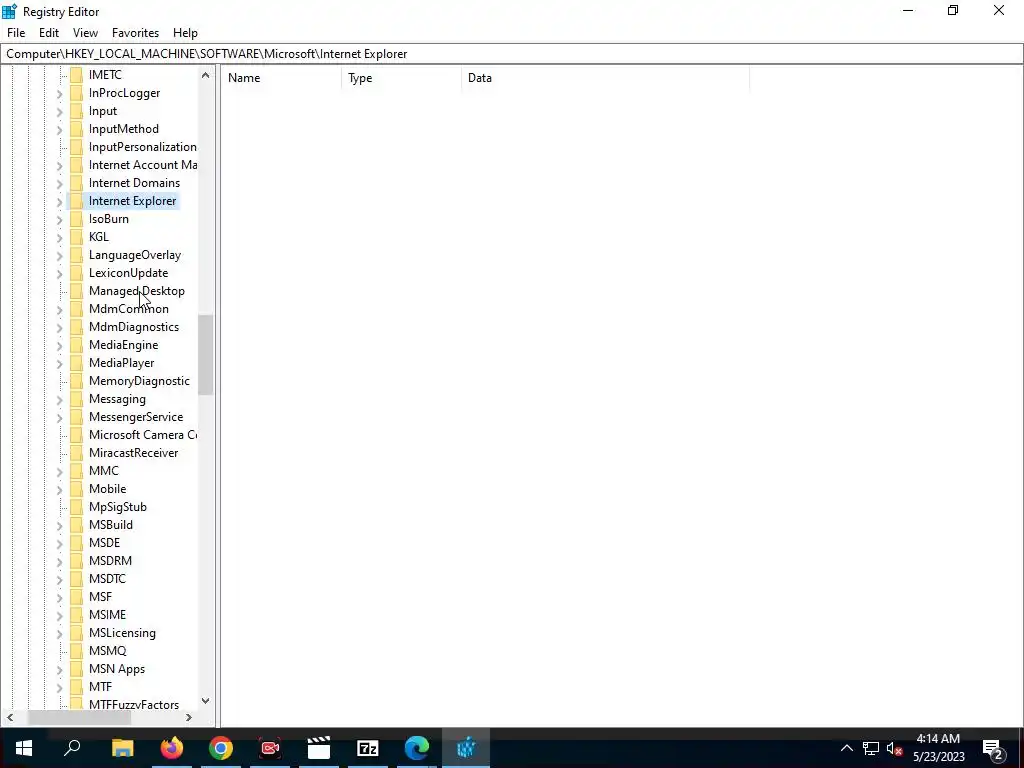Click the registry path address bar
This screenshot has width=1024, height=768.
click(x=512, y=54)
